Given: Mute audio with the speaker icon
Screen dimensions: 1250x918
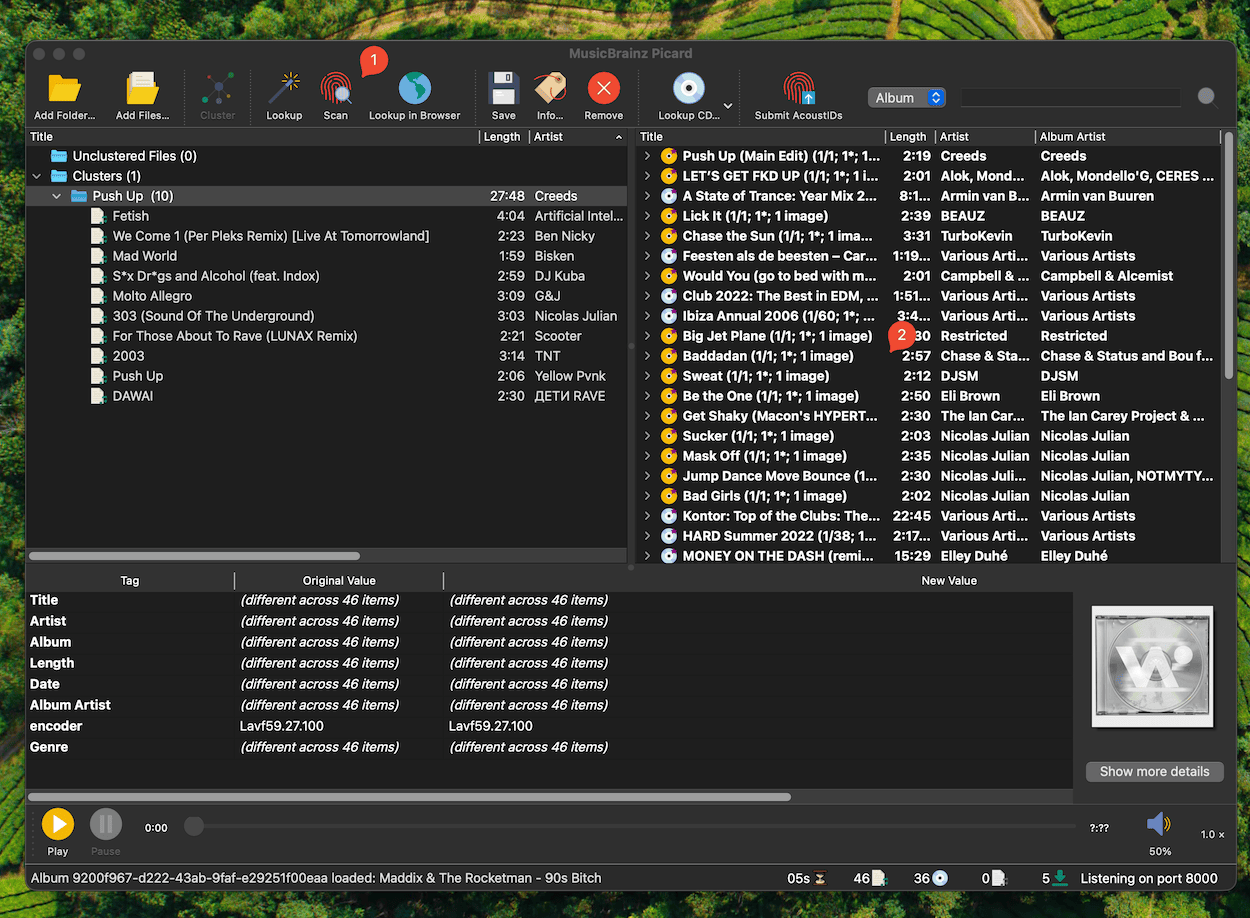Looking at the screenshot, I should 1158,824.
